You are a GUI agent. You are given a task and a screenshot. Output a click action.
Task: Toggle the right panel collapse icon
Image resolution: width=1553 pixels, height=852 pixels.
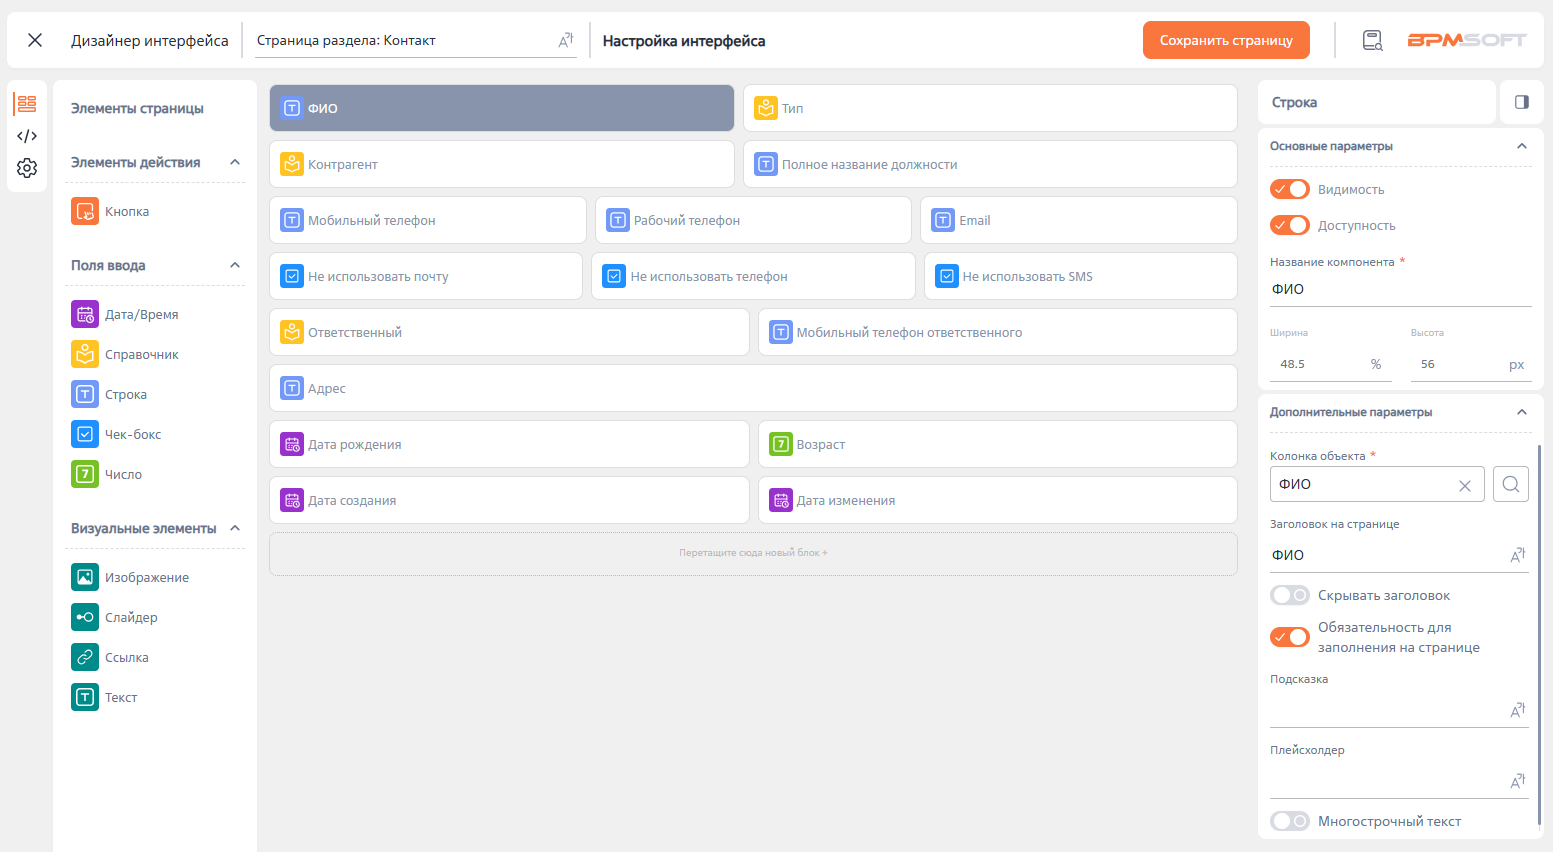coord(1521,102)
